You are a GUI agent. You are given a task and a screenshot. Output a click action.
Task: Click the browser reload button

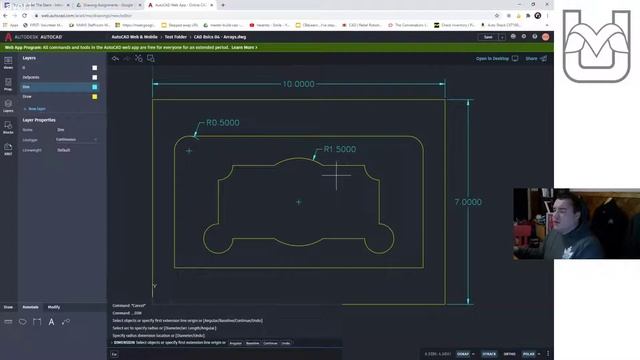click(24, 16)
